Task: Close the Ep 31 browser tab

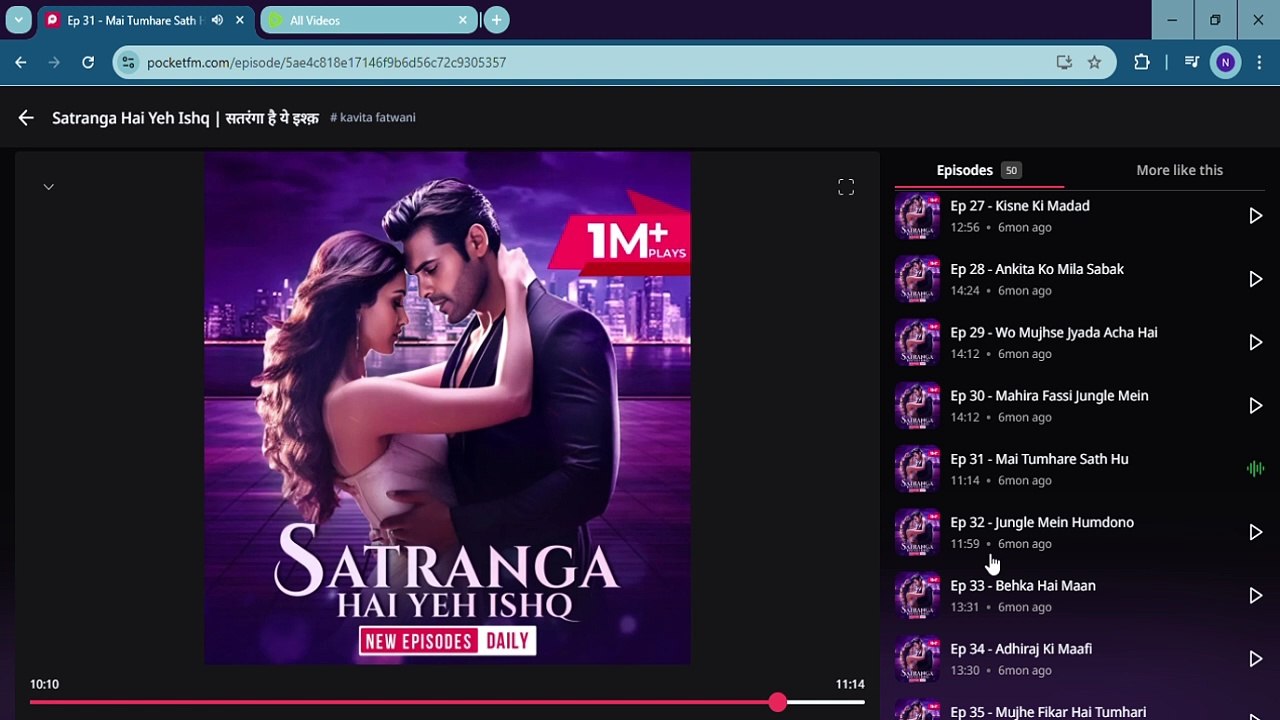Action: pos(239,20)
